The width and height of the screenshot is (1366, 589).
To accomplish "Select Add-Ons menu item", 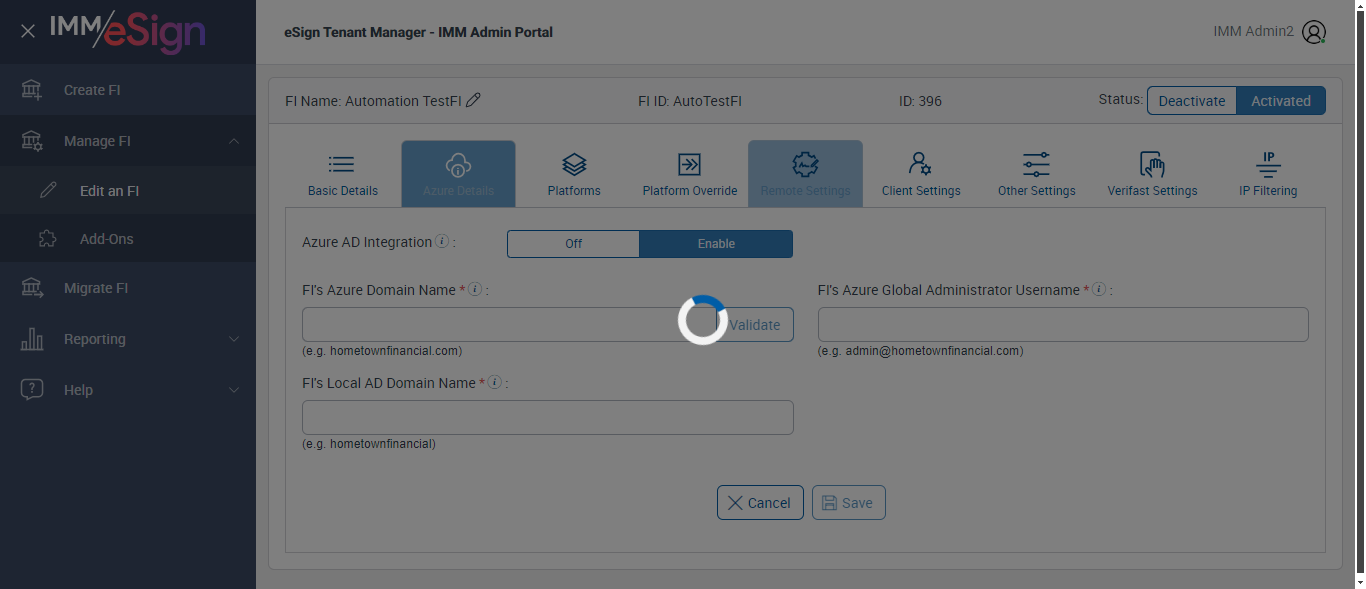I will pyautogui.click(x=128, y=239).
